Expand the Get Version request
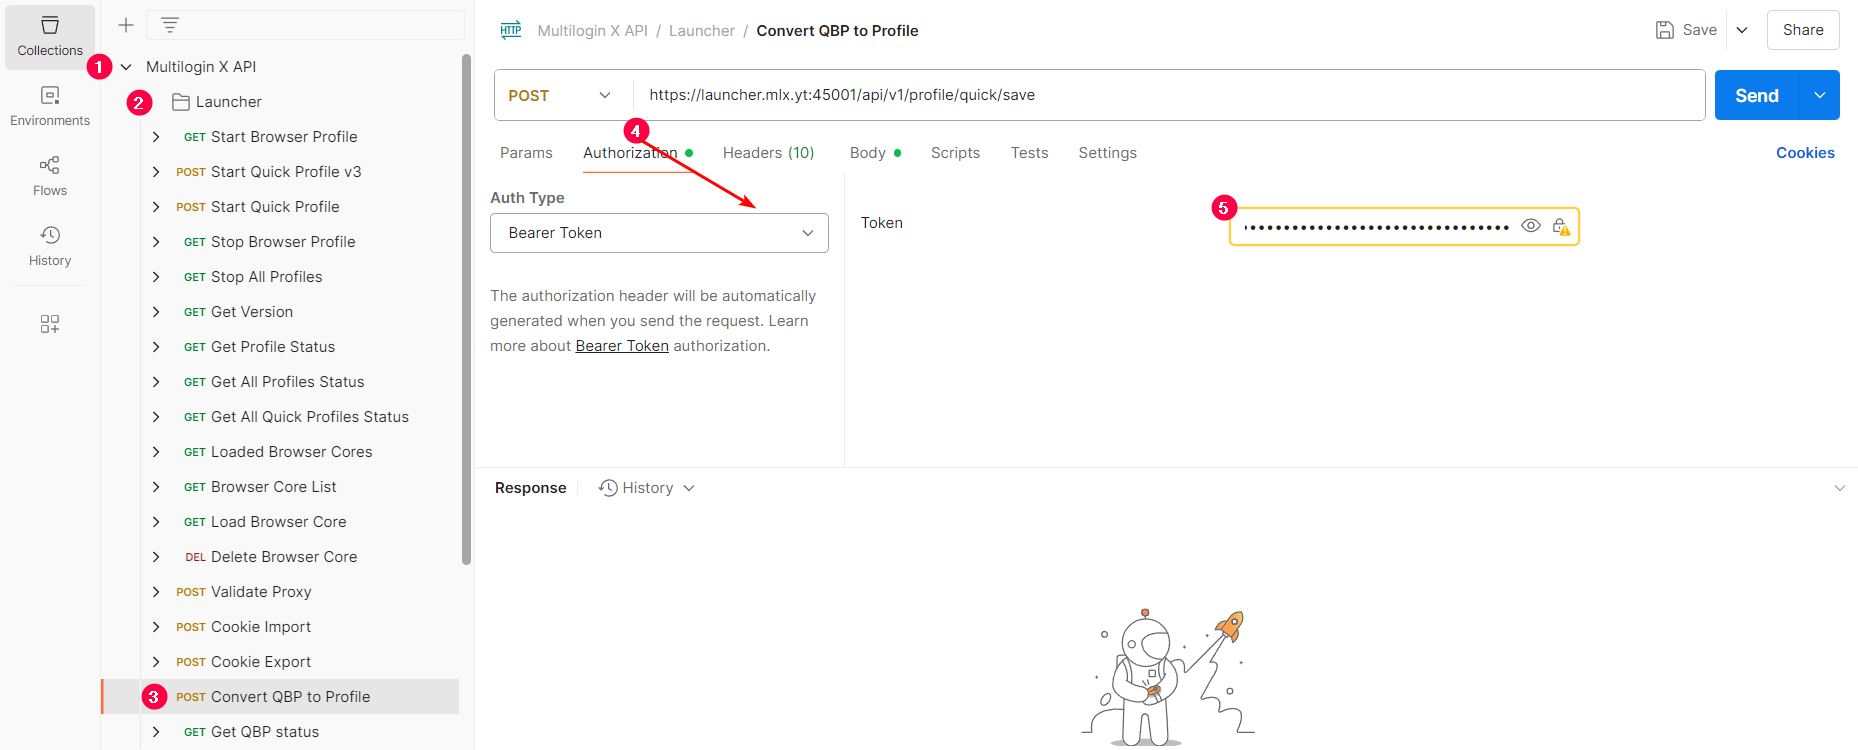Screen dimensions: 1858x750 pyautogui.click(x=156, y=312)
